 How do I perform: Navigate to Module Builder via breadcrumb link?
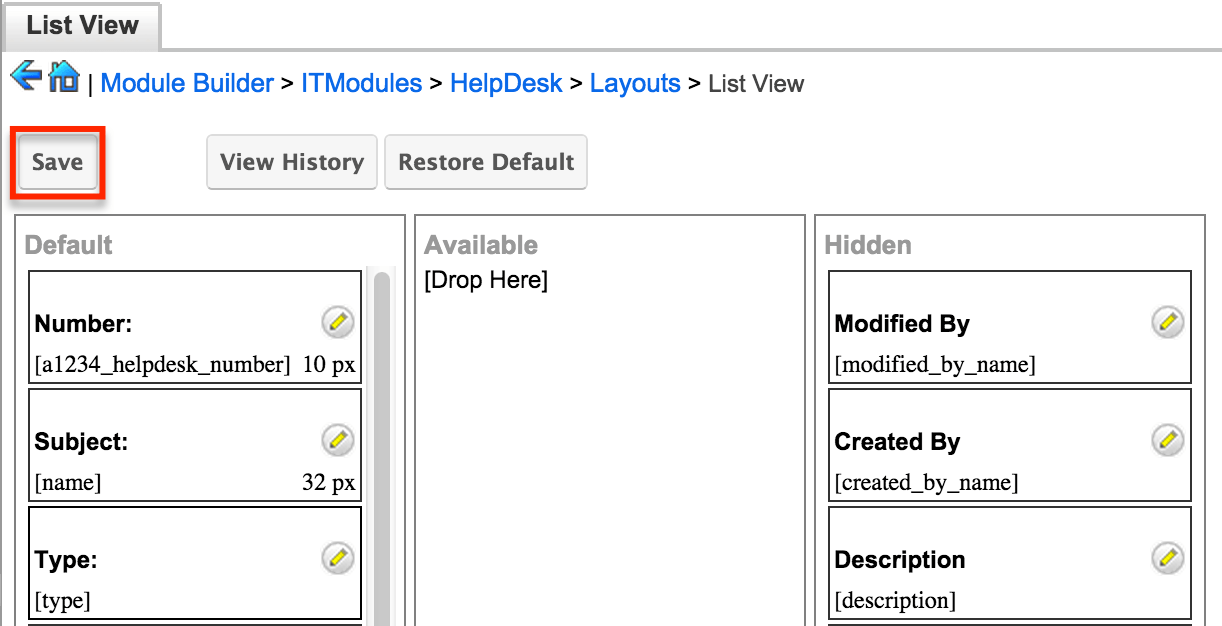[x=187, y=84]
